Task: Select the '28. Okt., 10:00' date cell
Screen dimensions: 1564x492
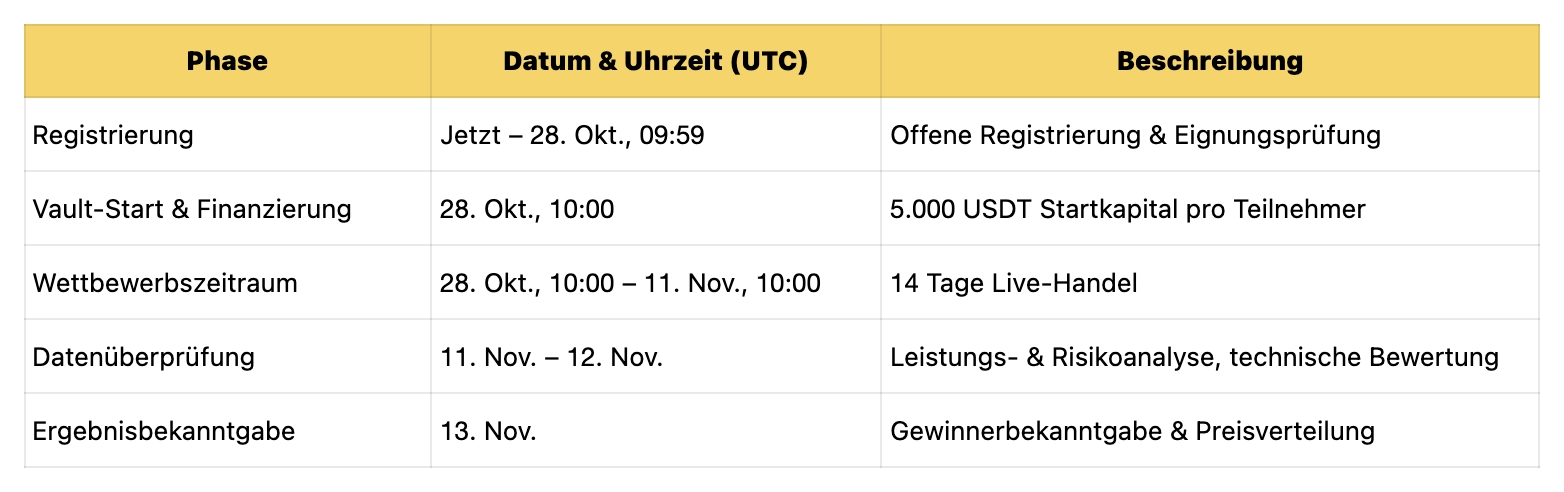Action: [x=527, y=209]
